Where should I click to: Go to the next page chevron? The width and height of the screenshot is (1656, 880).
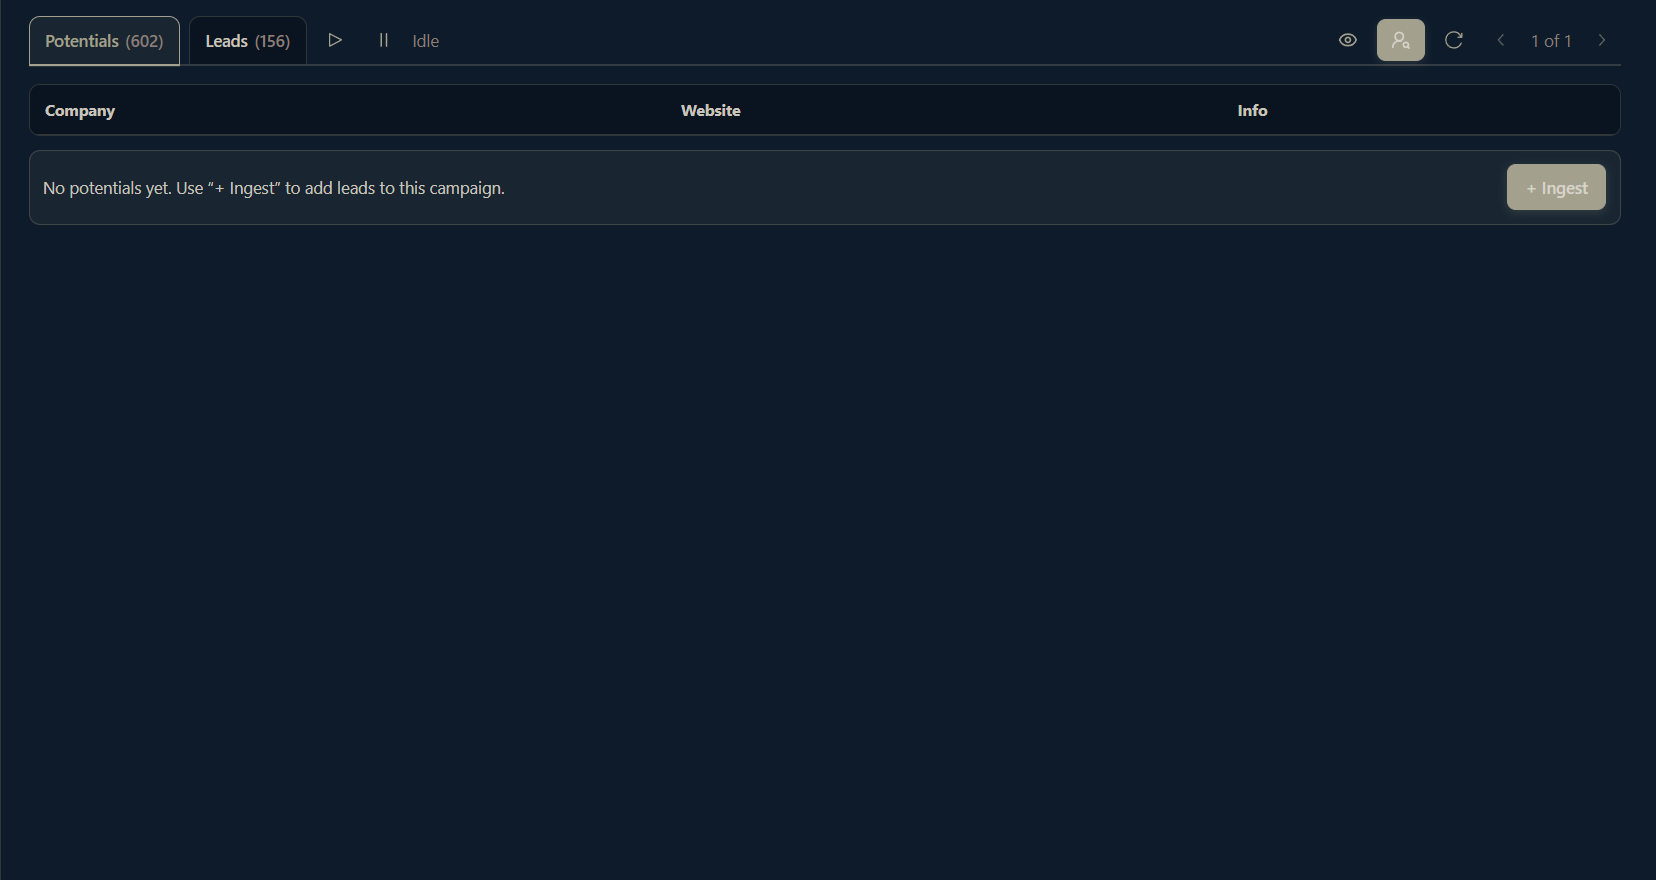(1602, 40)
